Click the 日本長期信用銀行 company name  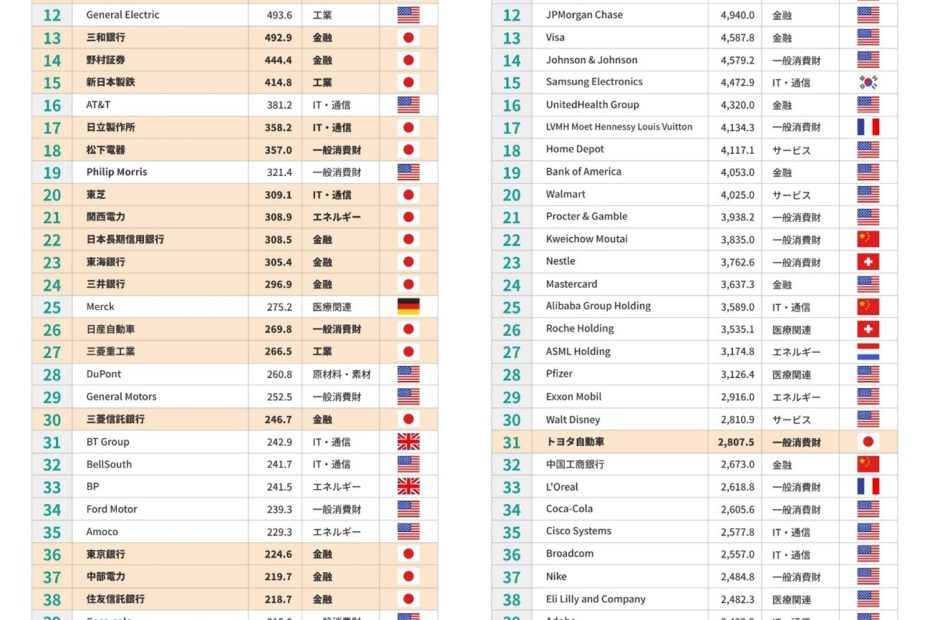tap(125, 240)
